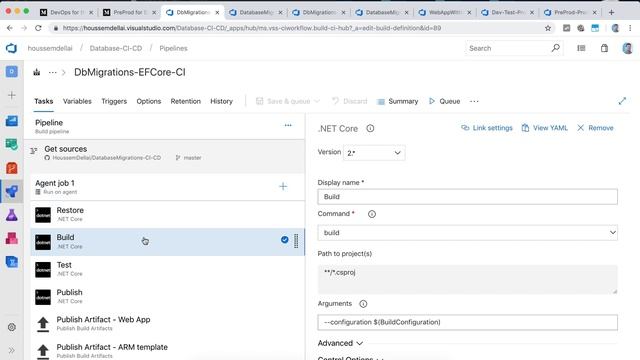640x360 pixels.
Task: Click the Arguments input field
Action: (x=467, y=322)
